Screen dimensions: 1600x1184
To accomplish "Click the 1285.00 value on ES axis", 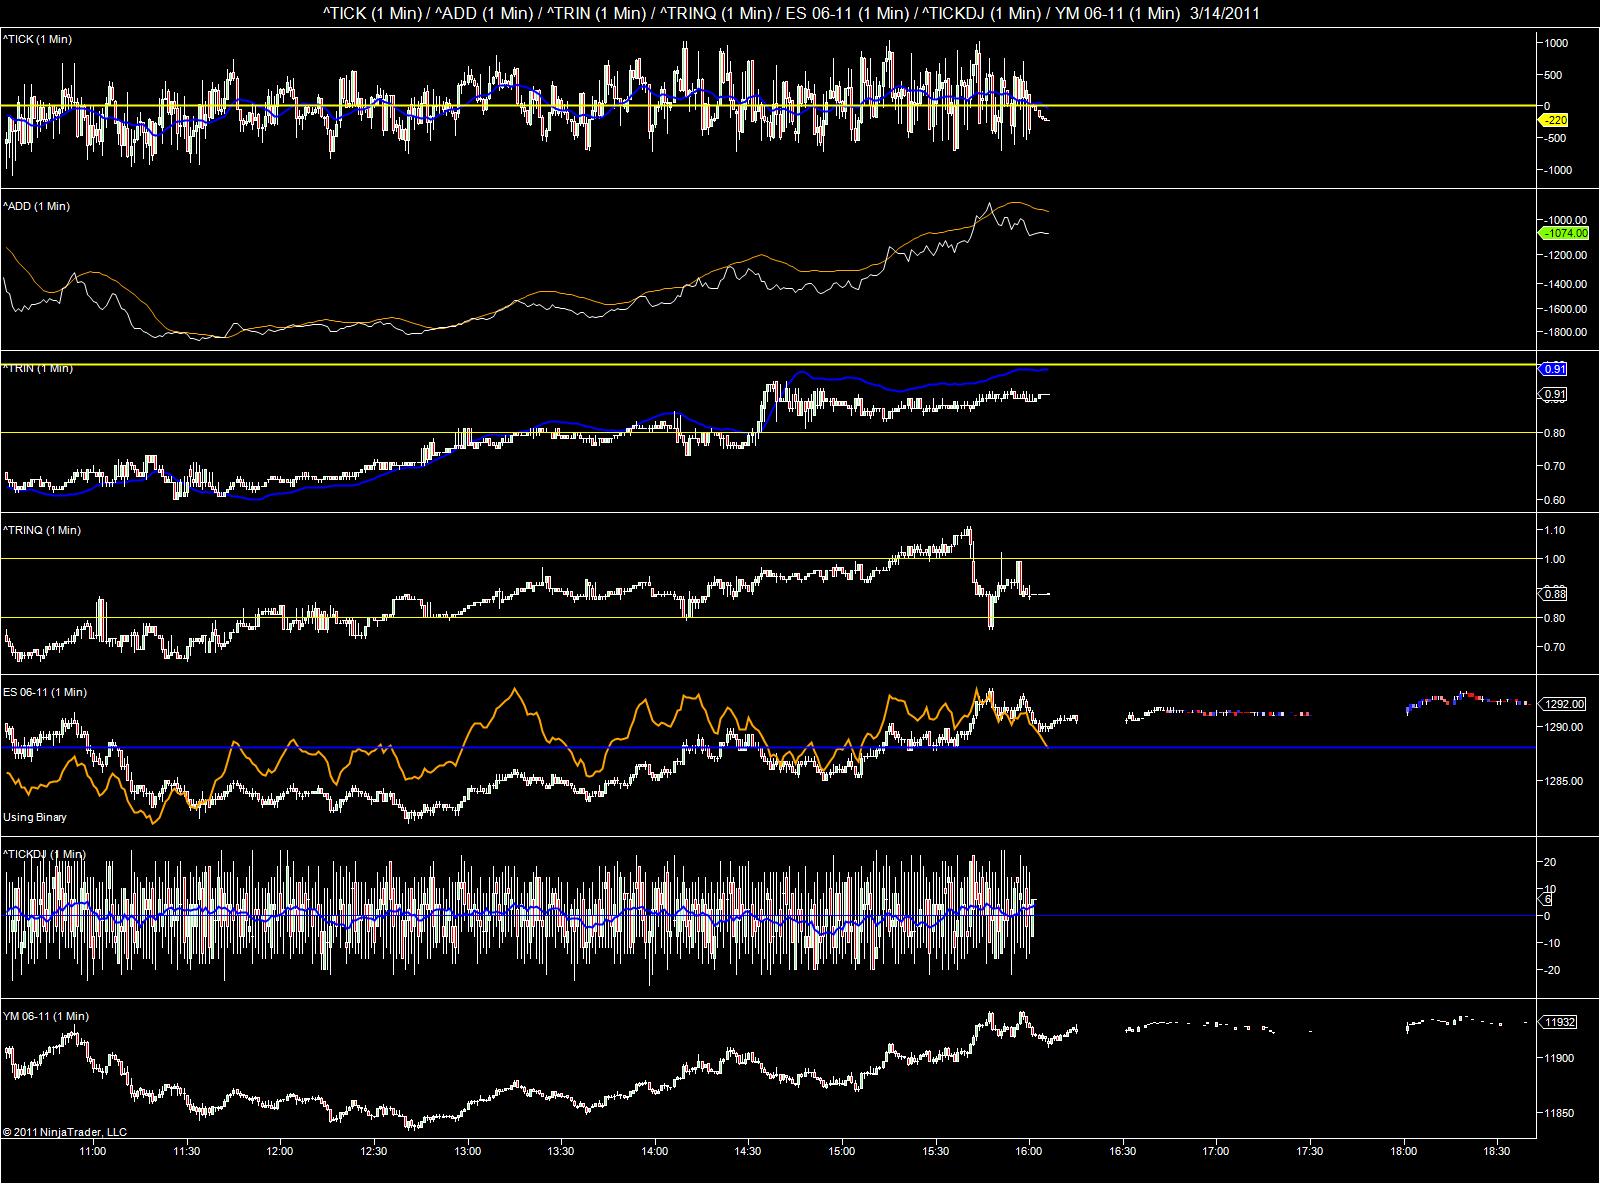I will coord(1562,782).
